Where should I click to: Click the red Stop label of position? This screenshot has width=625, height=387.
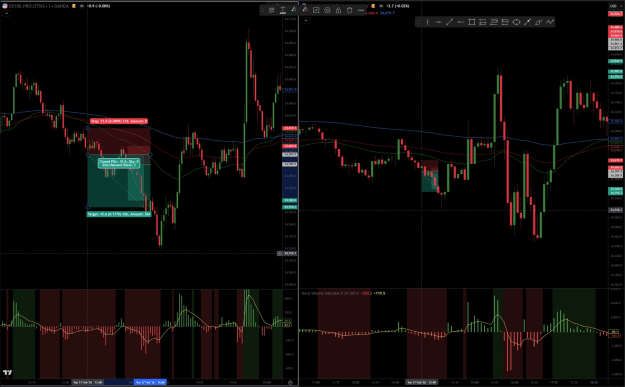[119, 121]
